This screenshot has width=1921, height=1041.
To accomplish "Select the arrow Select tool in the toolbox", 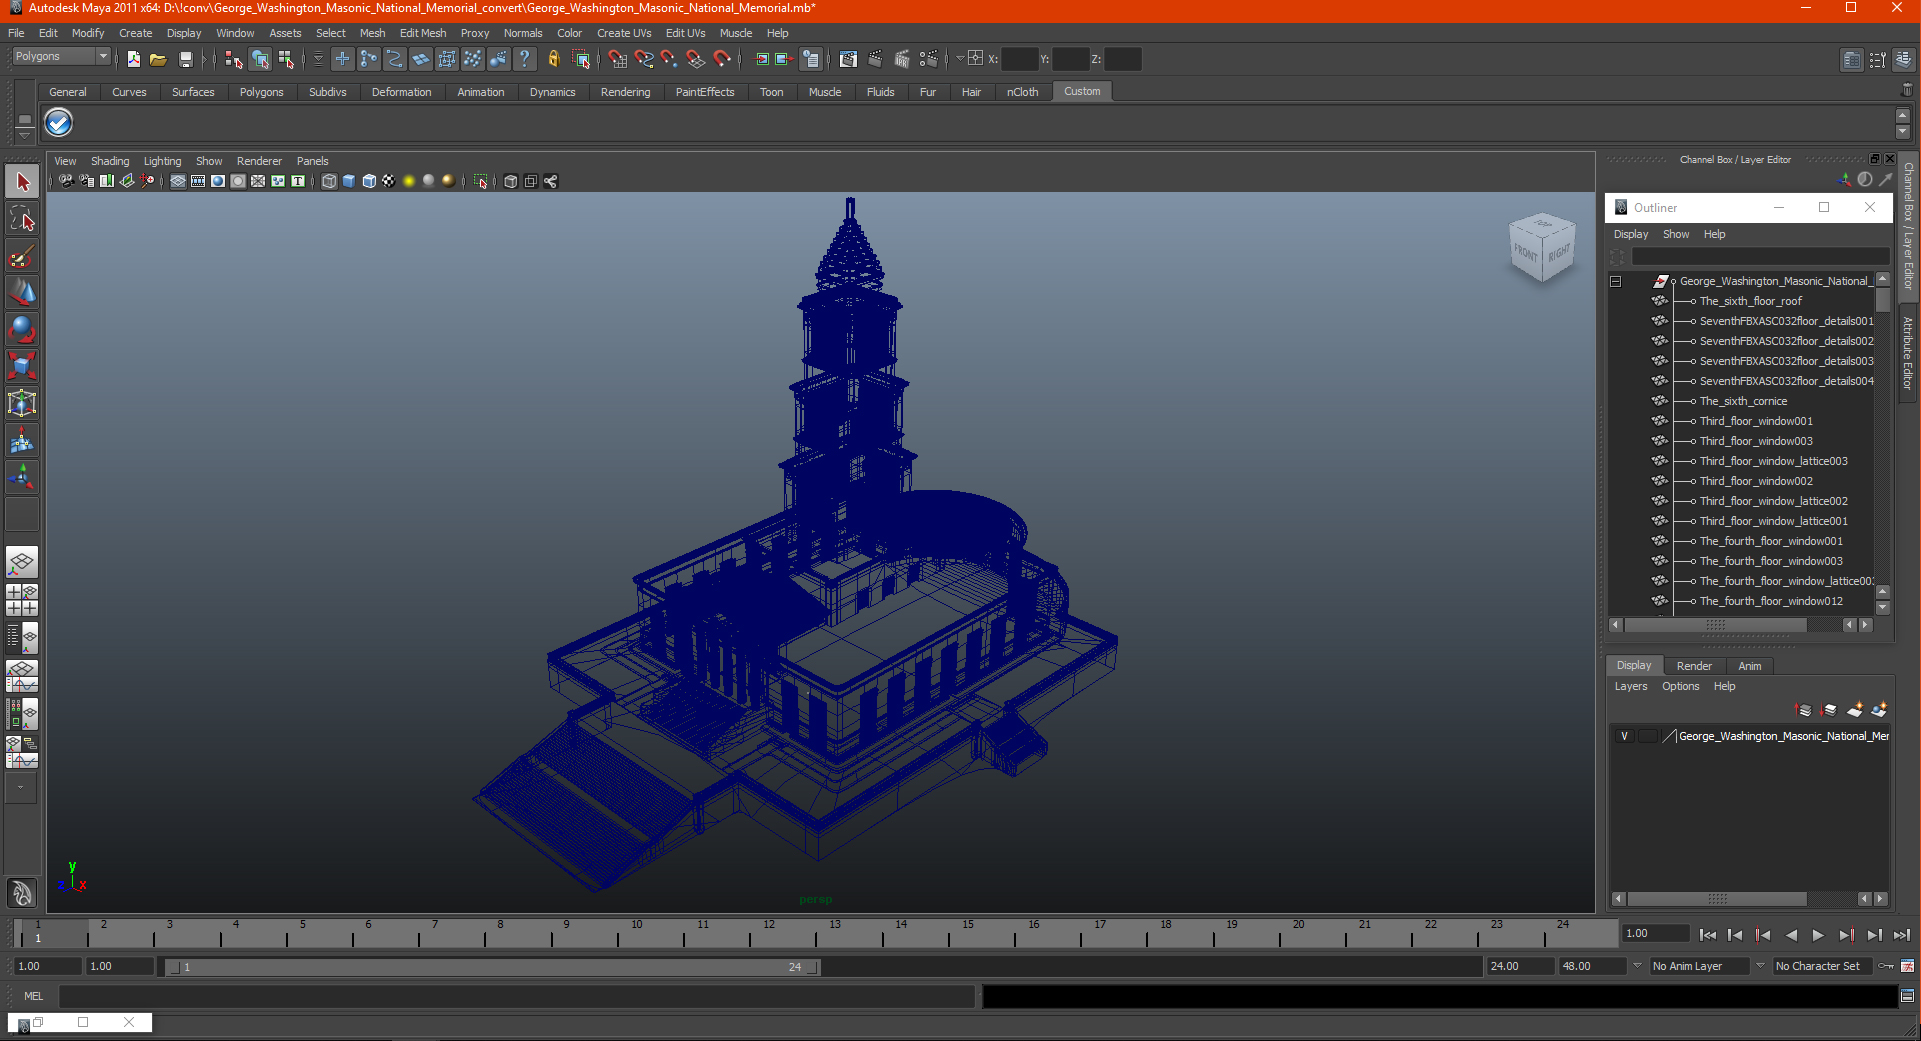I will 22,182.
